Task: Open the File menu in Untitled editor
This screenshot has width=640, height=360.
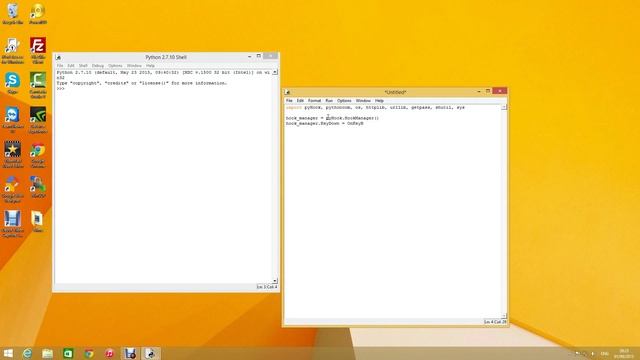Action: tap(289, 100)
